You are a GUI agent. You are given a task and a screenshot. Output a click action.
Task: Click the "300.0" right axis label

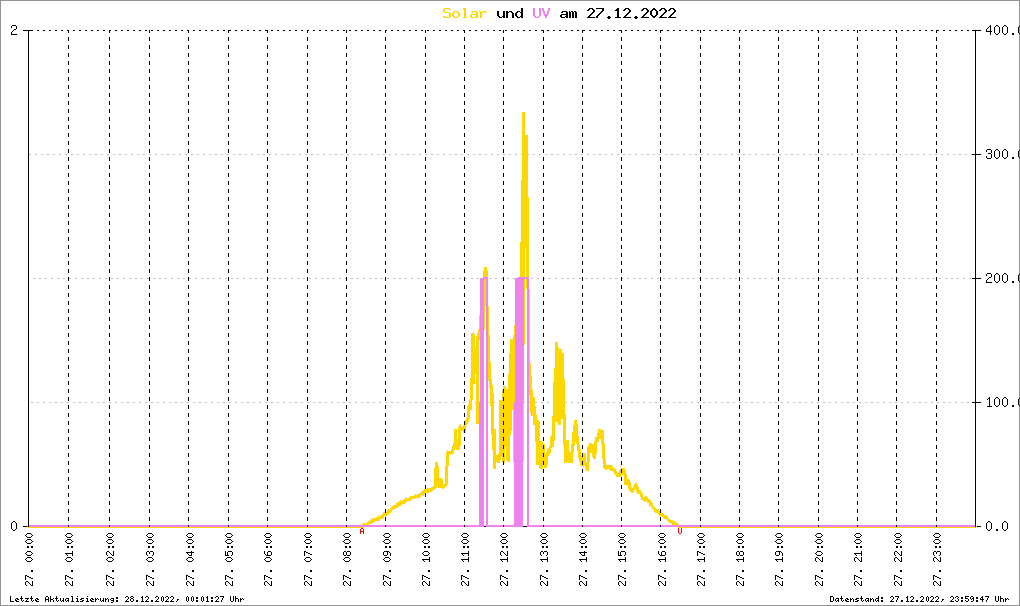(999, 155)
